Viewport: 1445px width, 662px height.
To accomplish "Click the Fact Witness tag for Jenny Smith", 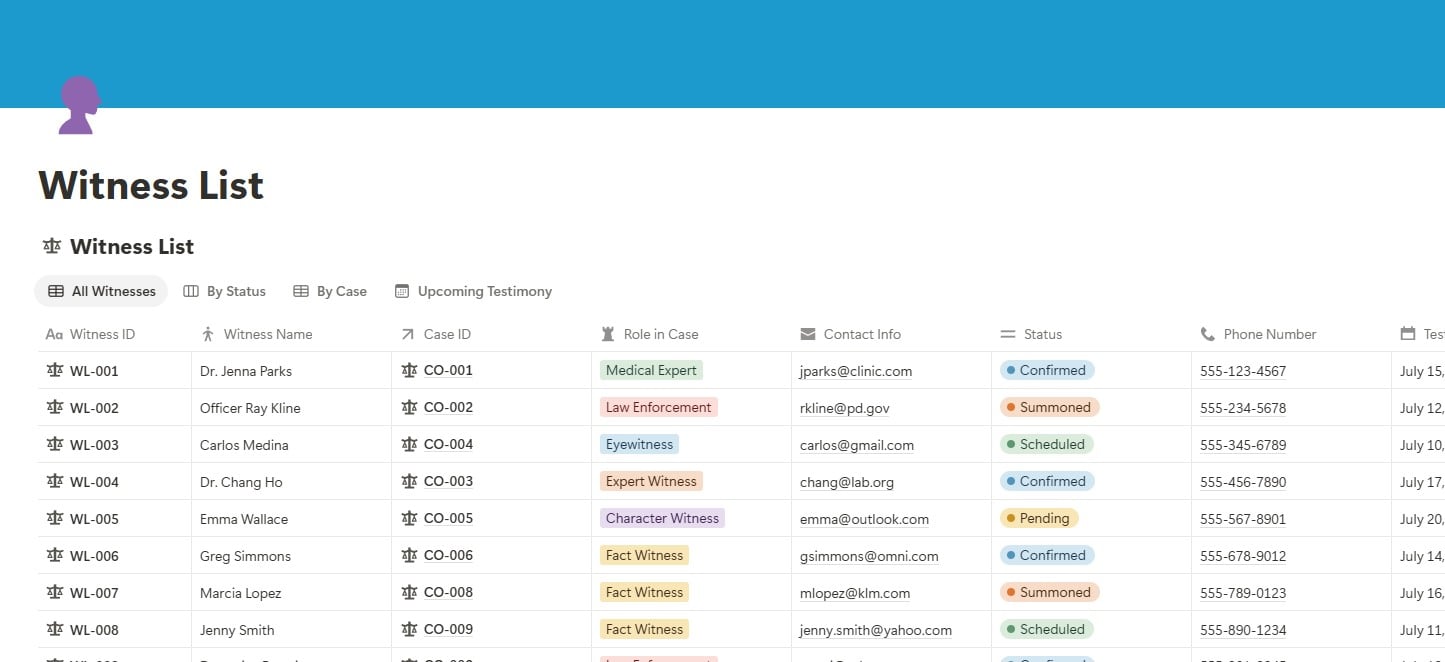I will [x=644, y=629].
